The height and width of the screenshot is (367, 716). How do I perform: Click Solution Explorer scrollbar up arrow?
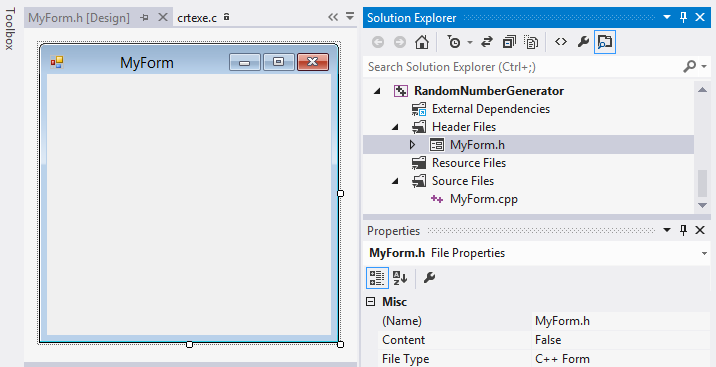pos(703,89)
